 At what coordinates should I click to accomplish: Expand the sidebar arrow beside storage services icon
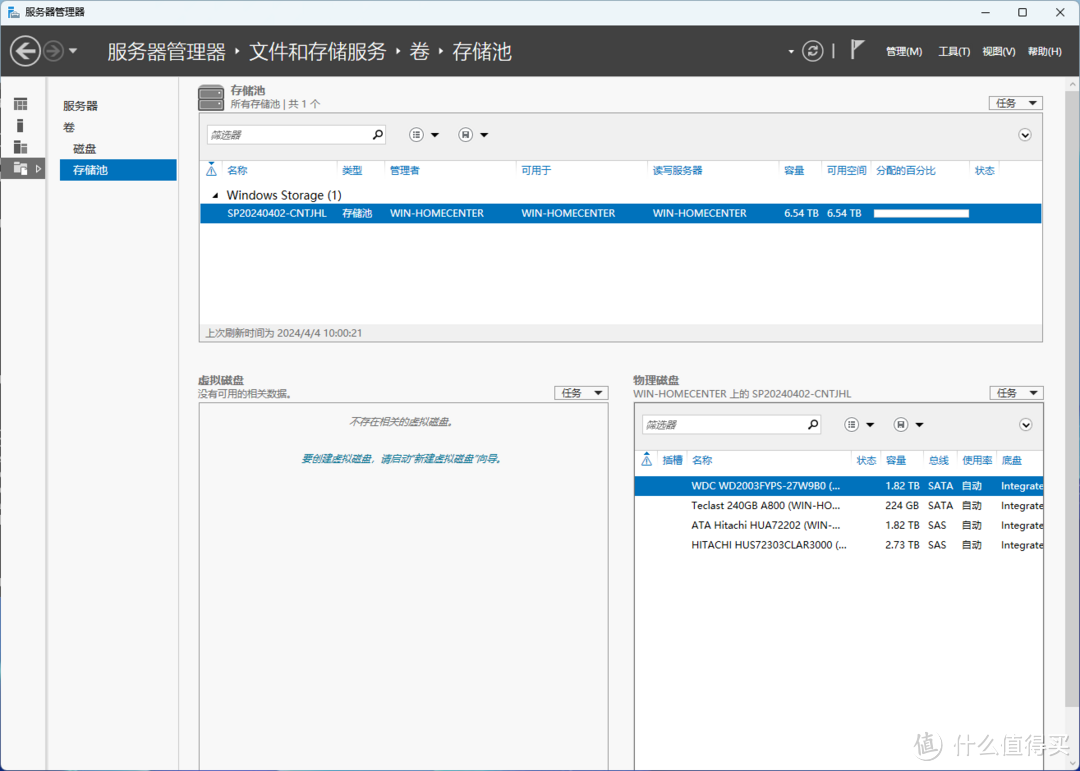click(39, 168)
